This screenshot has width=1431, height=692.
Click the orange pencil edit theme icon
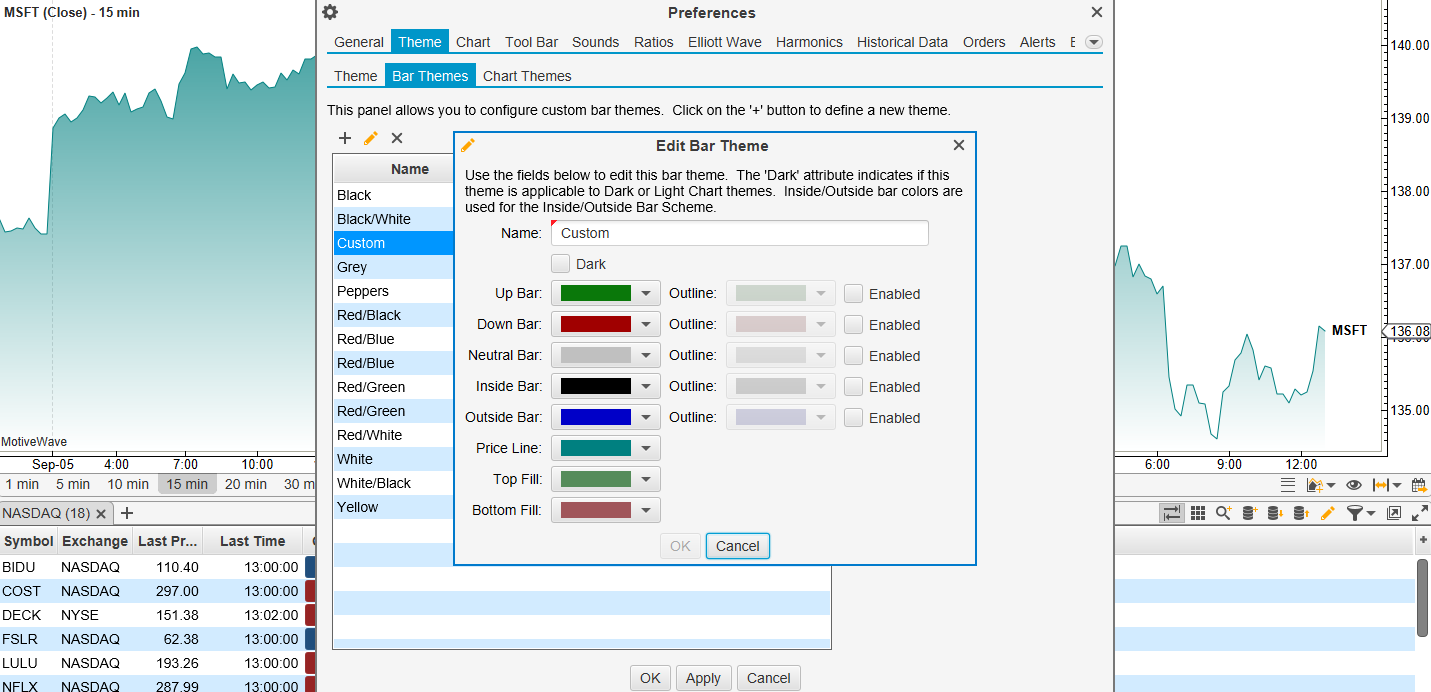[371, 138]
